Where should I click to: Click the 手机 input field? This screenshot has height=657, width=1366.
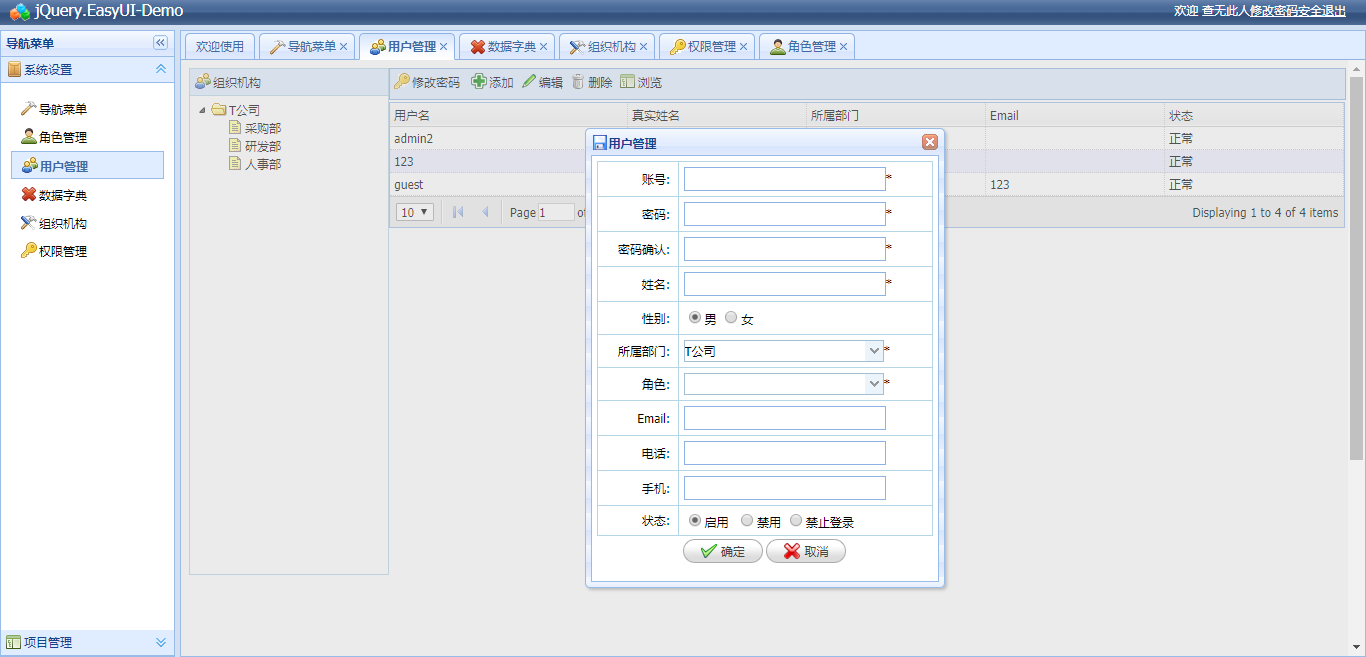tap(785, 488)
